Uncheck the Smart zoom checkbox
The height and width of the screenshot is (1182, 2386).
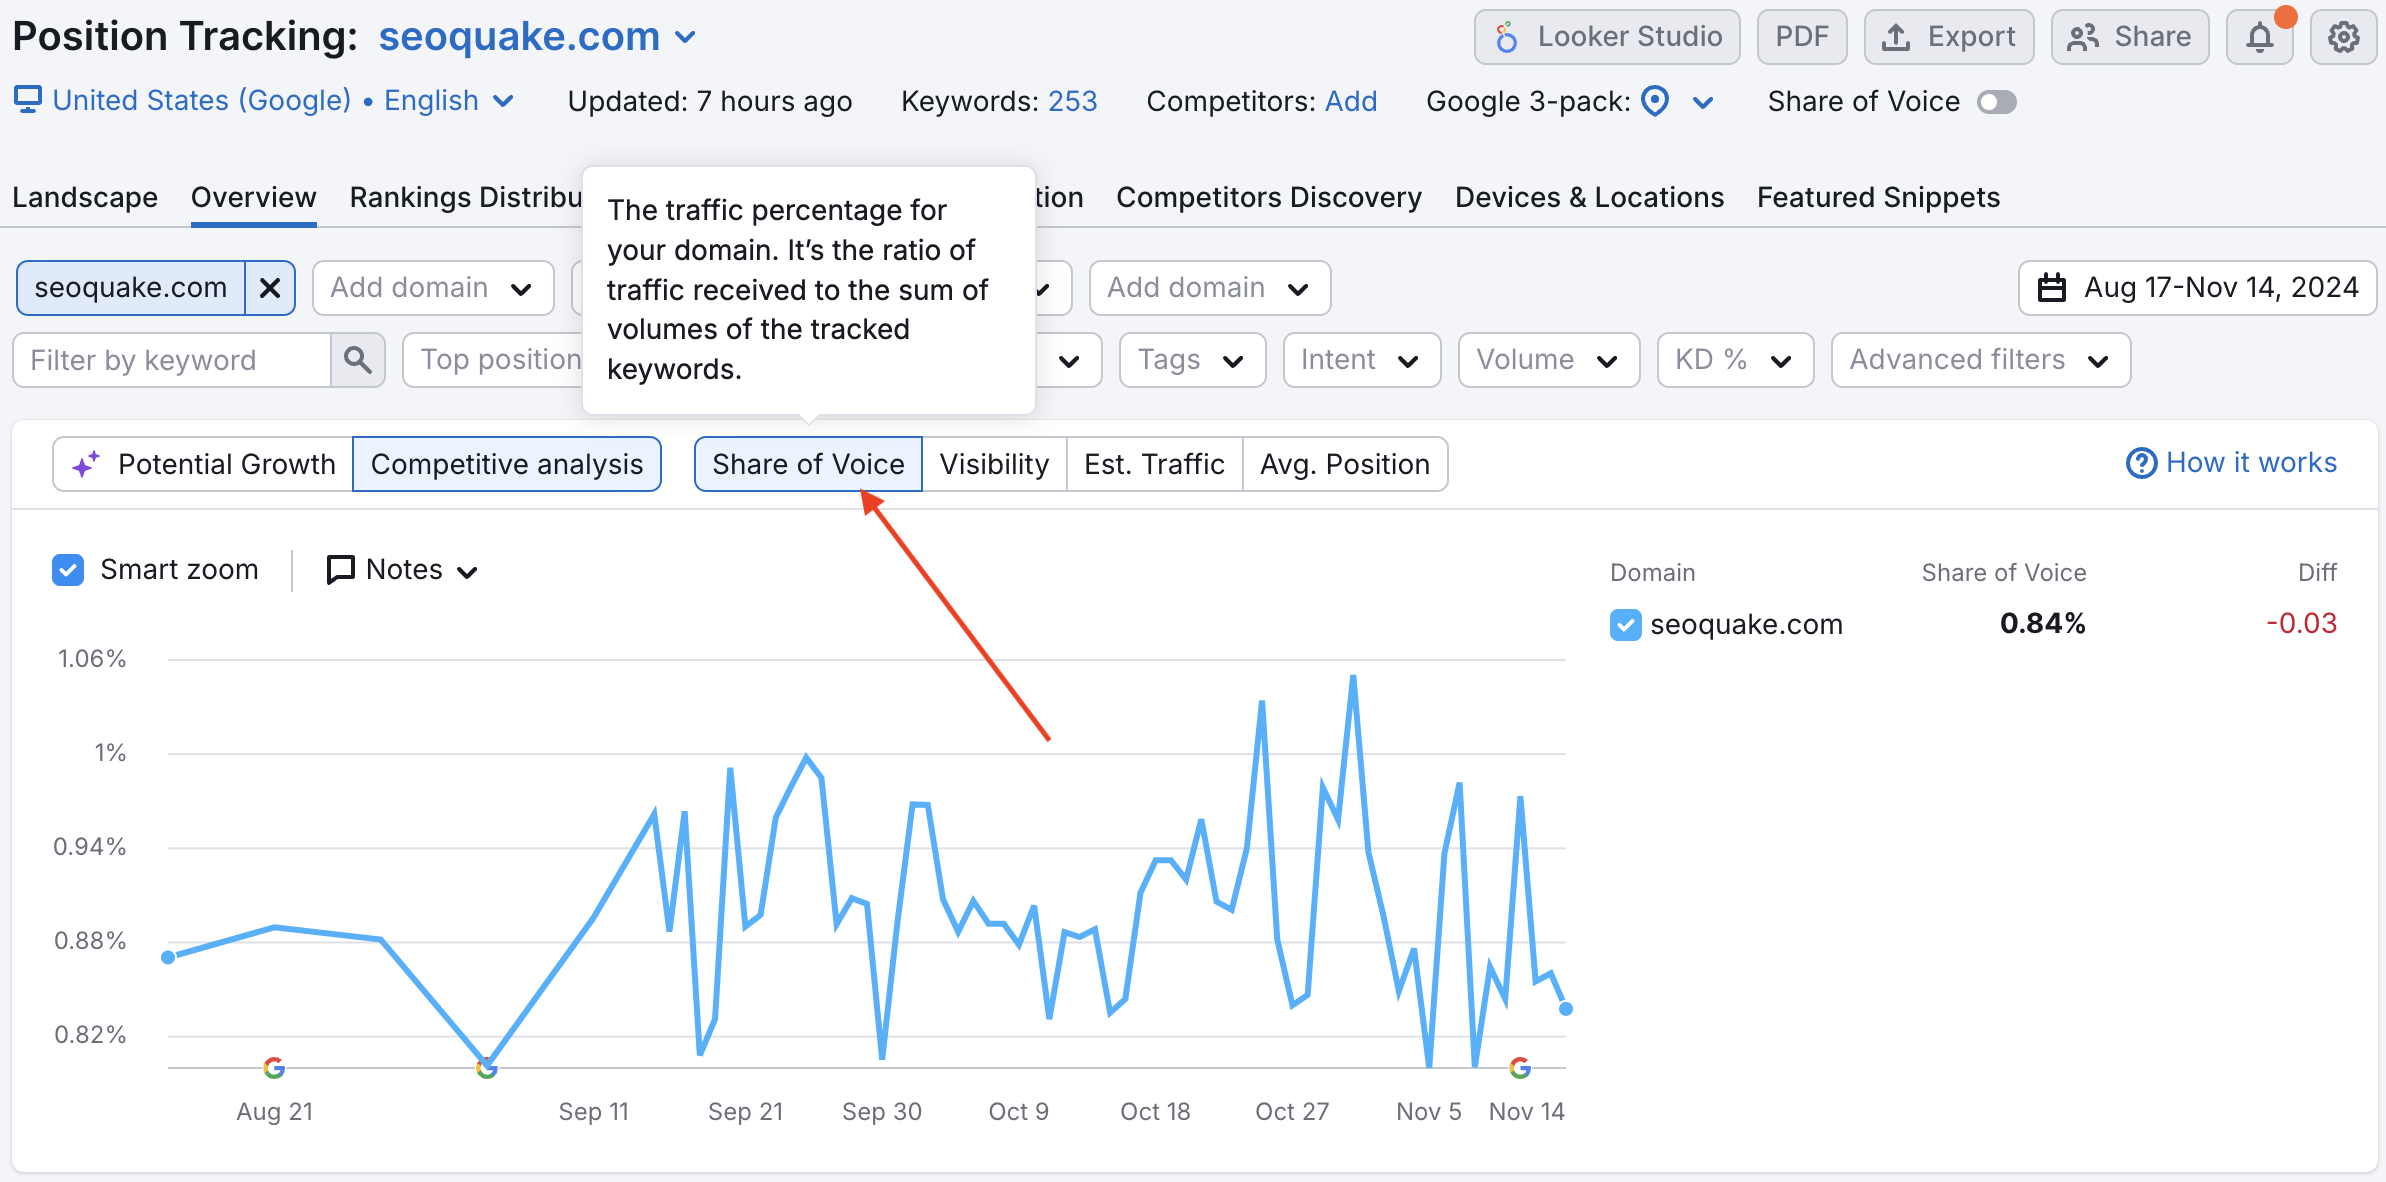[x=68, y=570]
